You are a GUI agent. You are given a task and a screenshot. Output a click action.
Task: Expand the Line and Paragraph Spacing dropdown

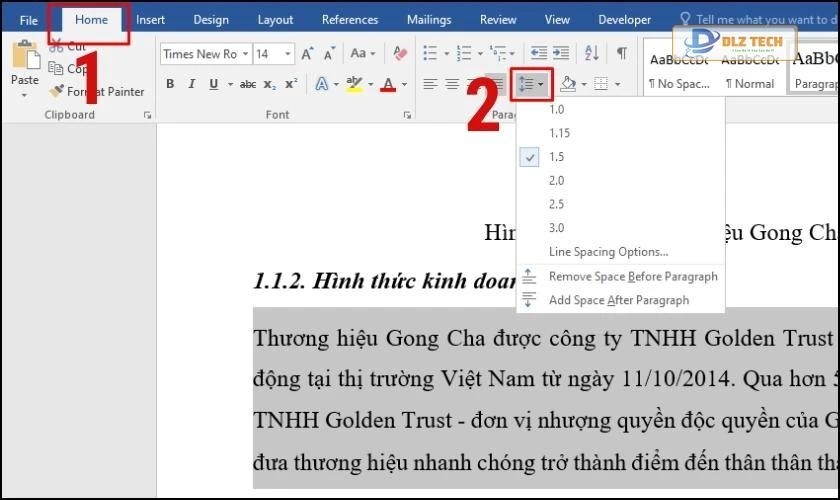point(533,84)
